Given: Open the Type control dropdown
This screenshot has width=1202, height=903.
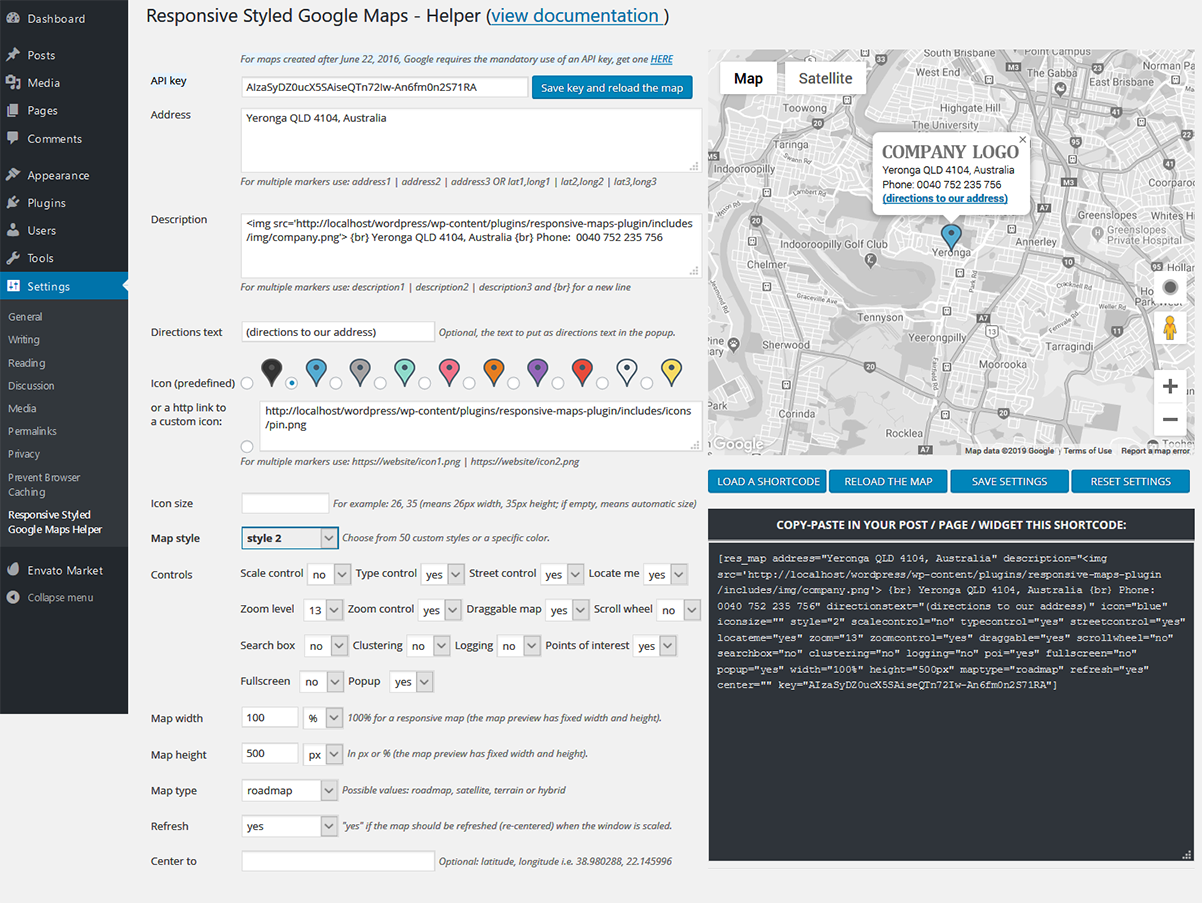Looking at the screenshot, I should [x=443, y=574].
